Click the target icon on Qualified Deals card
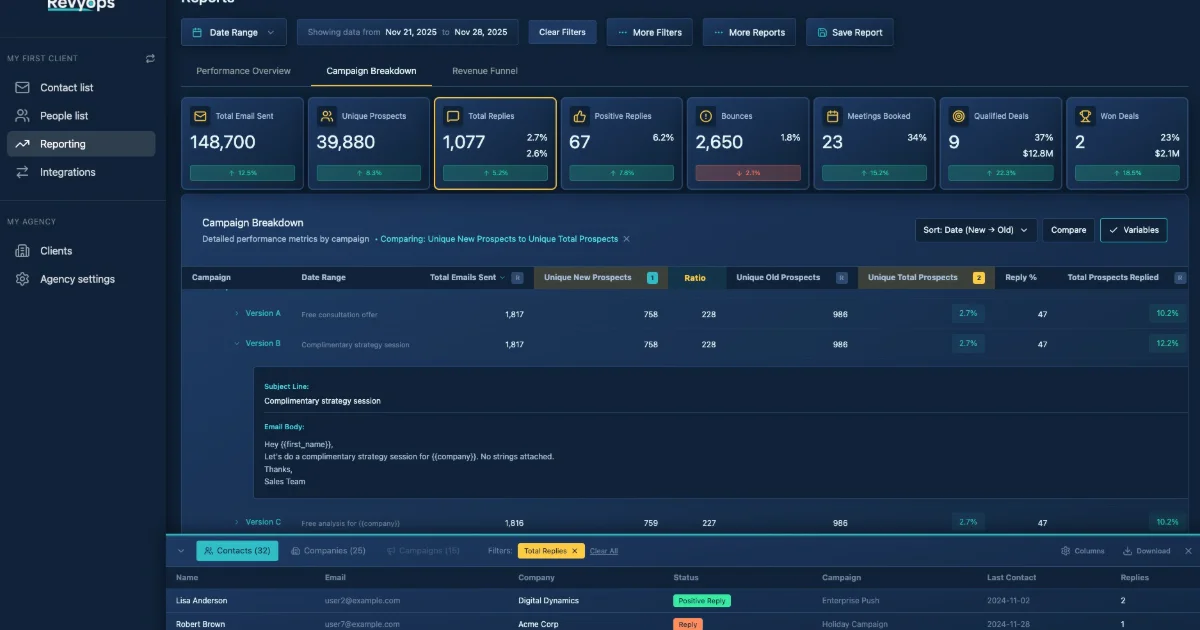This screenshot has height=630, width=1200. coord(958,116)
